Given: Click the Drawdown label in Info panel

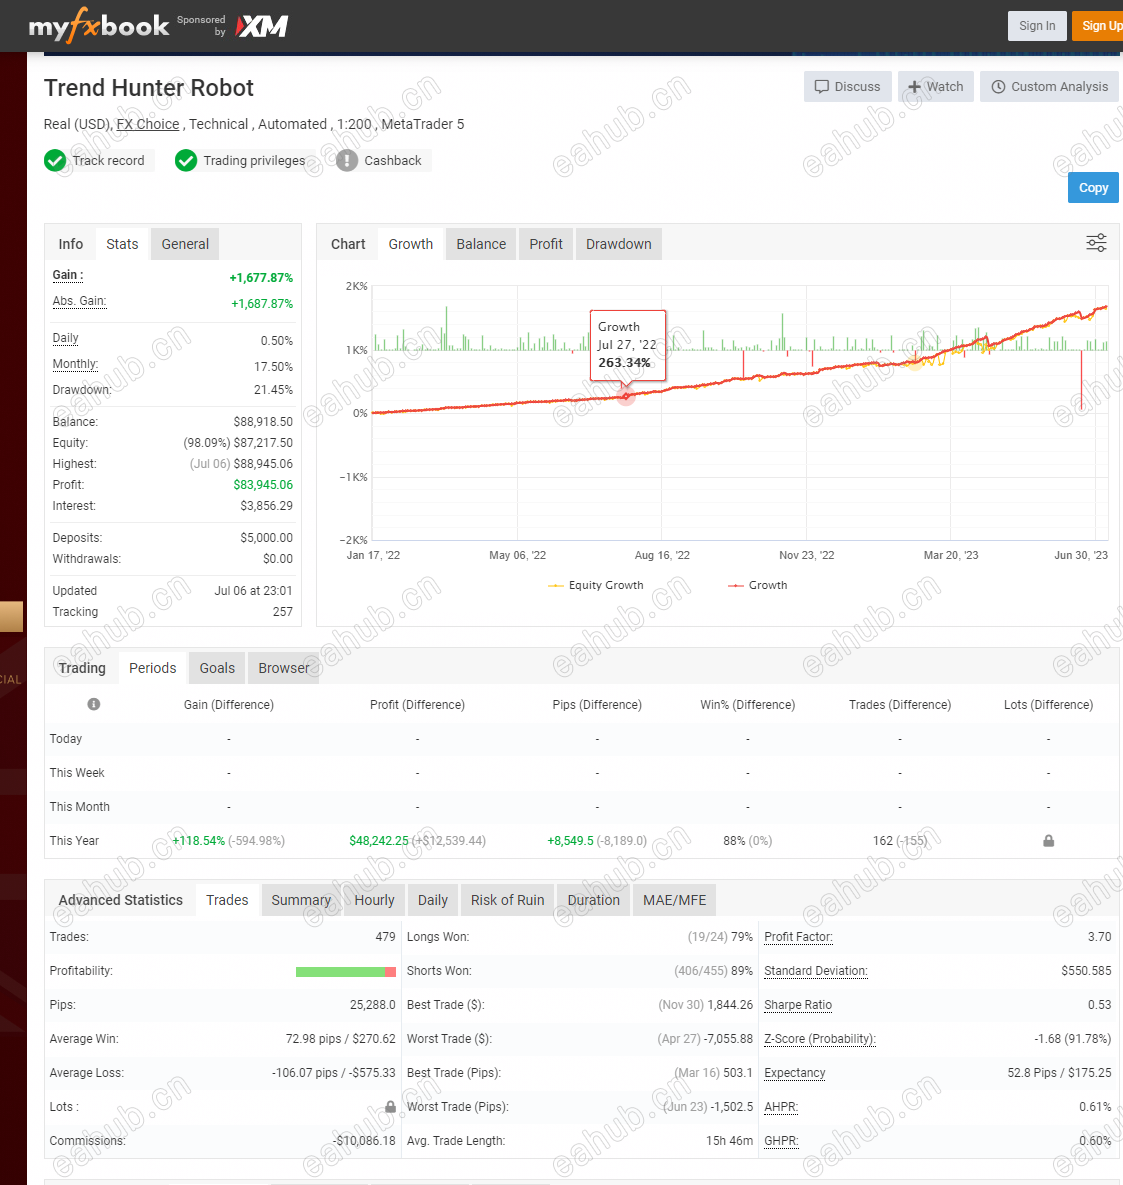Looking at the screenshot, I should pos(82,389).
